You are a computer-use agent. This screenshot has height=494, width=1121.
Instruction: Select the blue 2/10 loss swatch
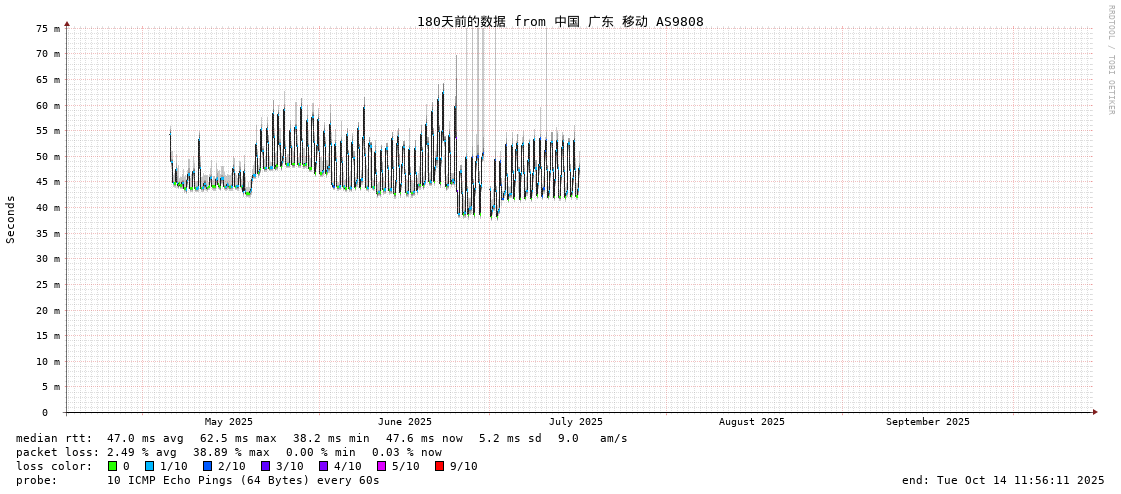207,466
